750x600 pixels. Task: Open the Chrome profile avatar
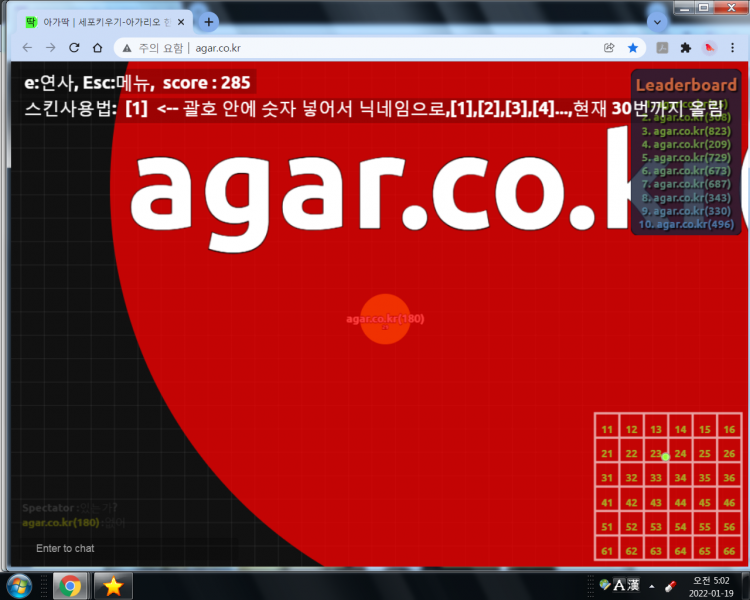[709, 48]
